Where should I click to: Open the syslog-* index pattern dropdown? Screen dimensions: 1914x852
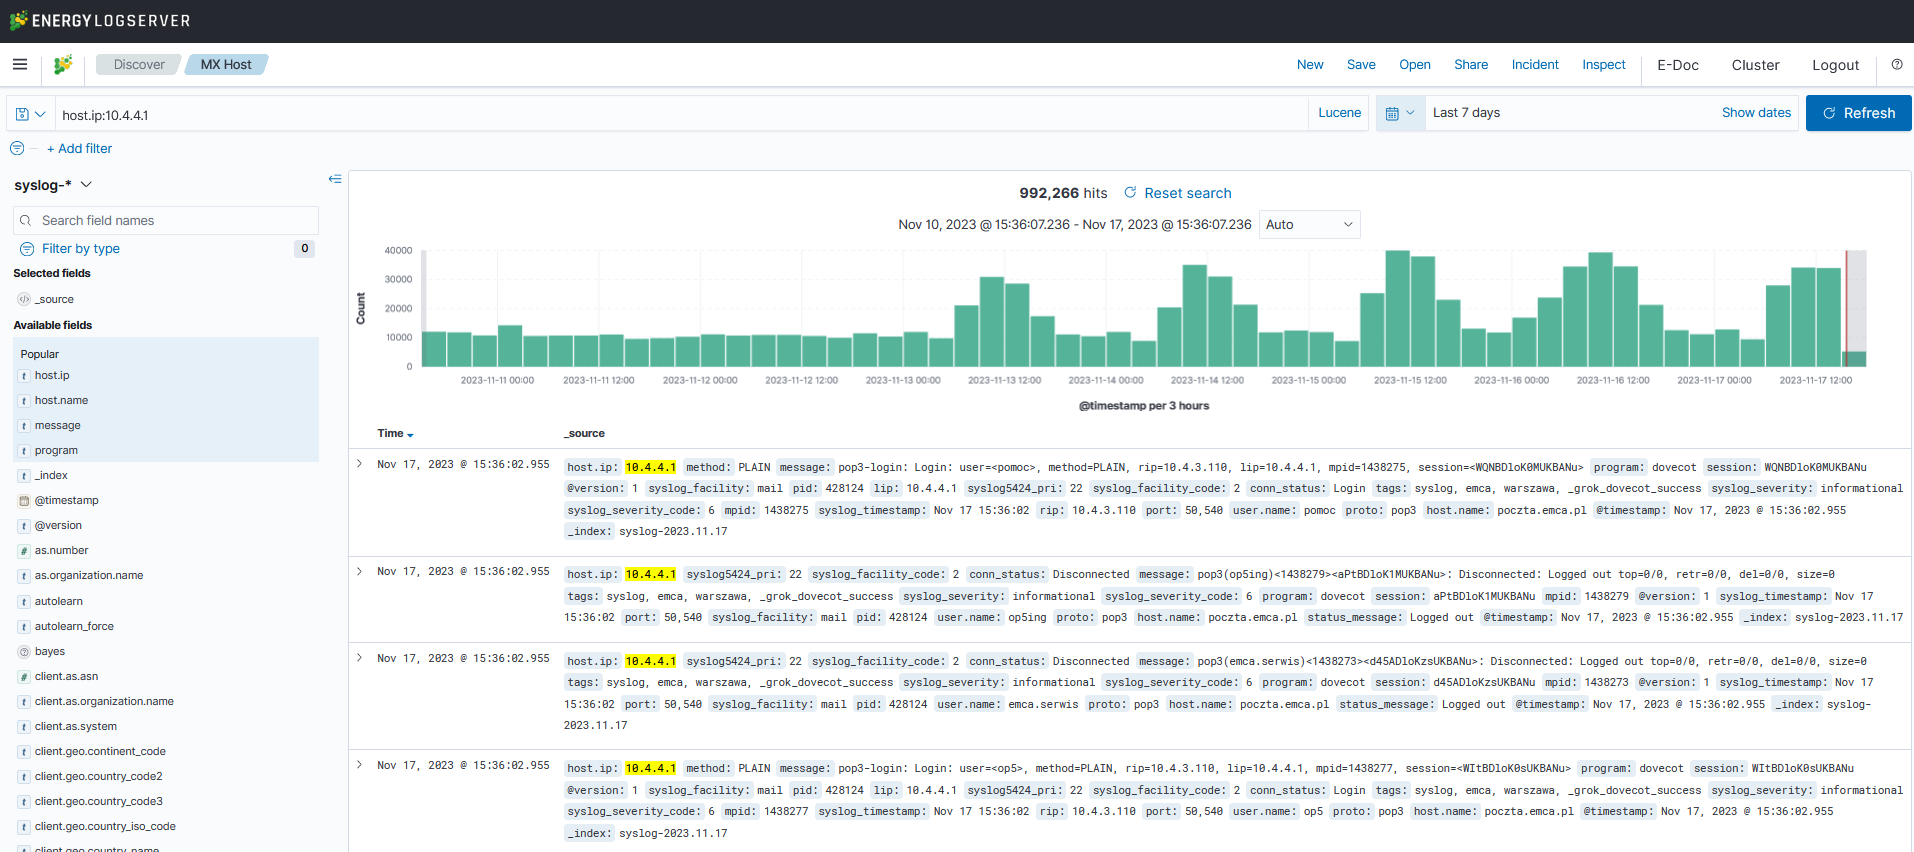click(53, 185)
